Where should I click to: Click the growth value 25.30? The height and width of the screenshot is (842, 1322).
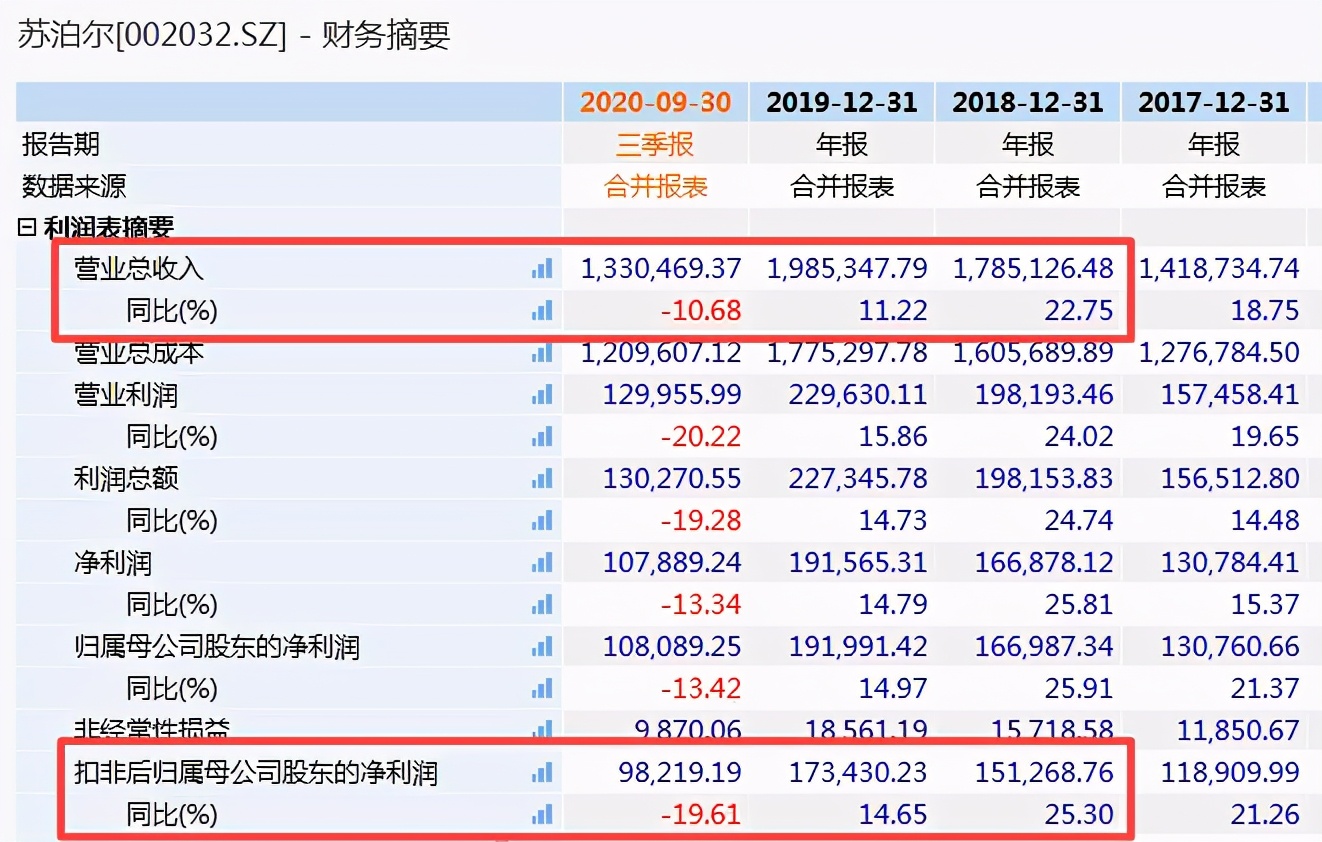pos(1079,815)
